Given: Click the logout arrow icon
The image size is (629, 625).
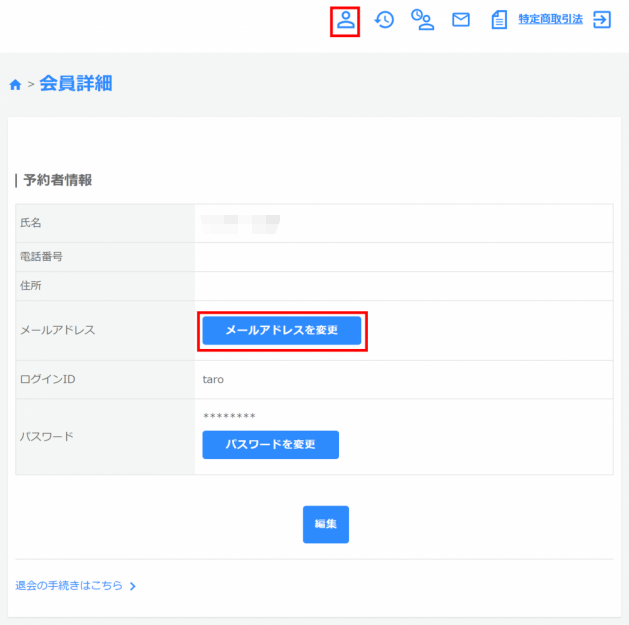Looking at the screenshot, I should click(x=602, y=20).
